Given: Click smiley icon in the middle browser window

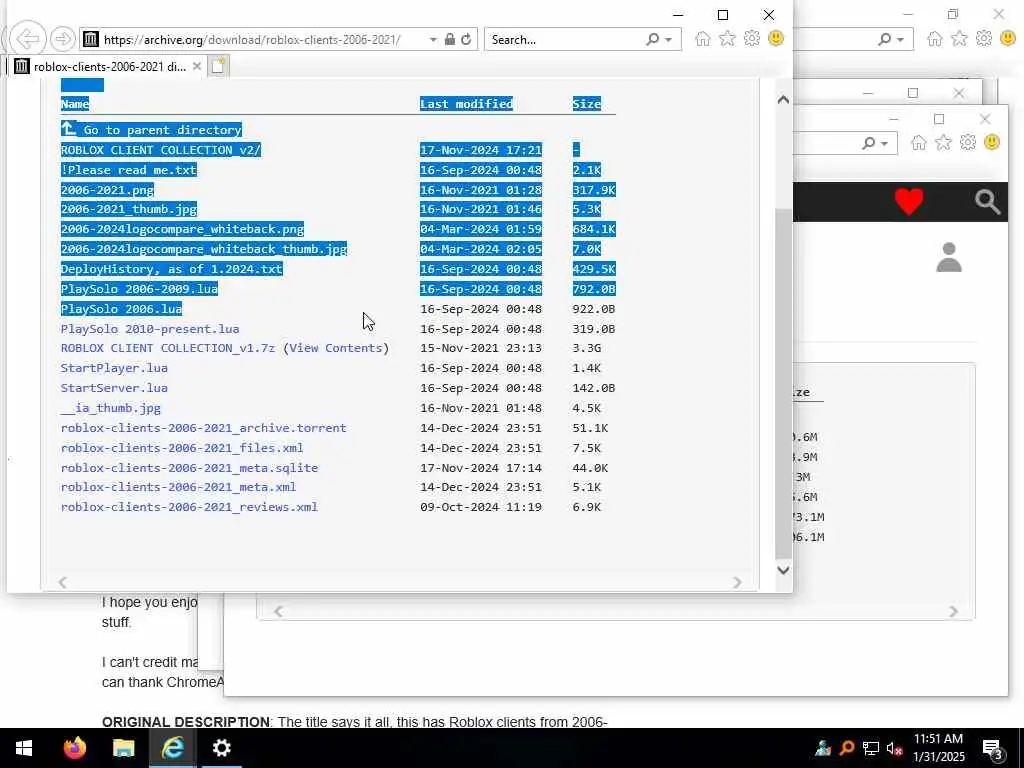Looking at the screenshot, I should tap(991, 142).
